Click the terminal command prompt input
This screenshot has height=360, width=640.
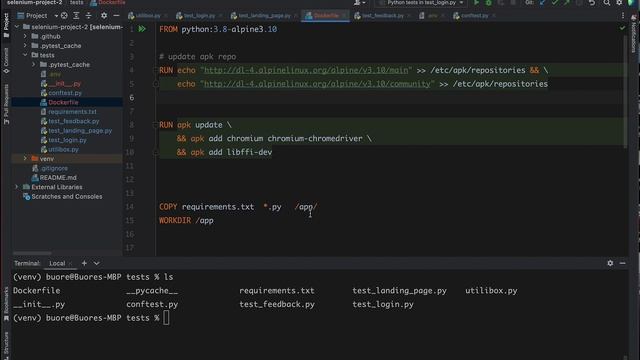pos(166,318)
